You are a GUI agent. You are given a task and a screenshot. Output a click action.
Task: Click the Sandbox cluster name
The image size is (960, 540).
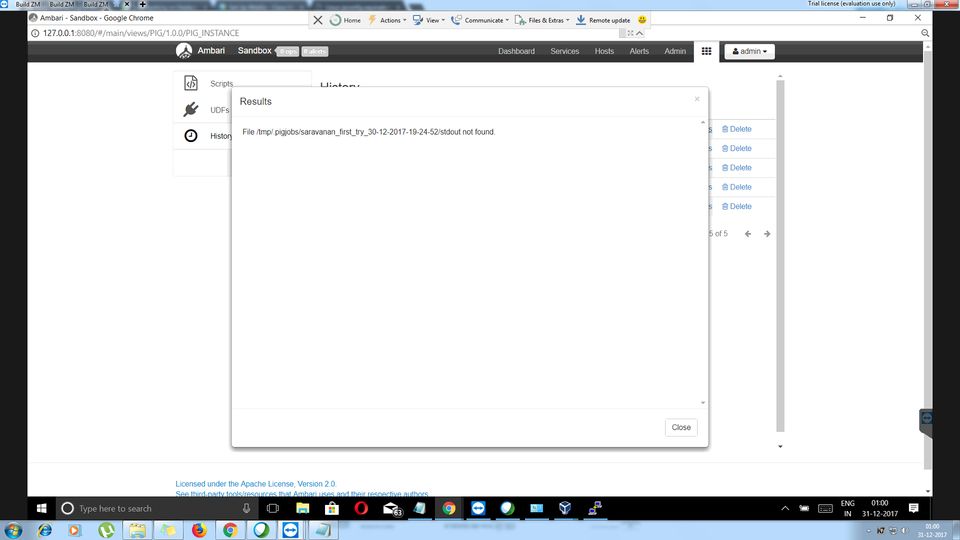coord(254,51)
